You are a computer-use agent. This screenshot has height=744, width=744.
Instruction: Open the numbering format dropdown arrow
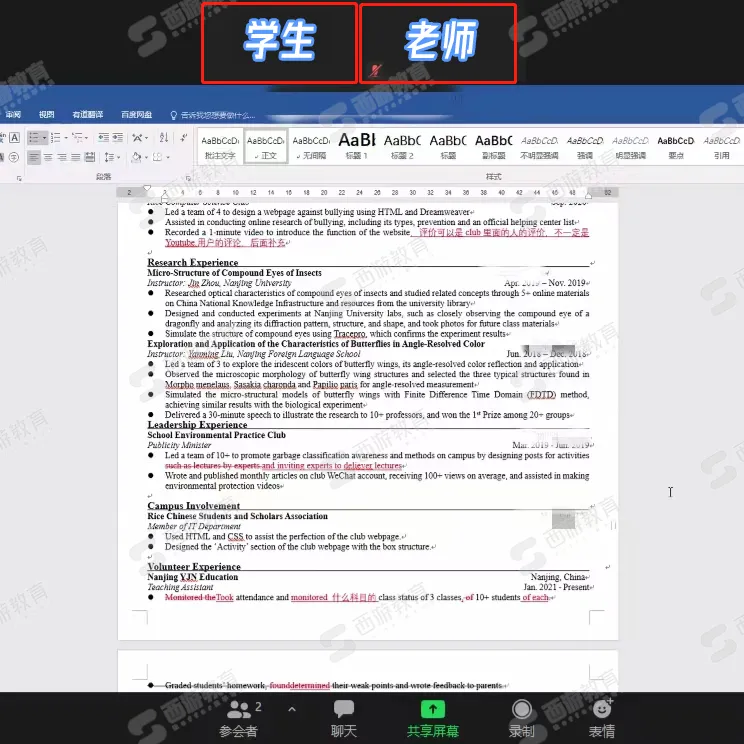[x=65, y=138]
